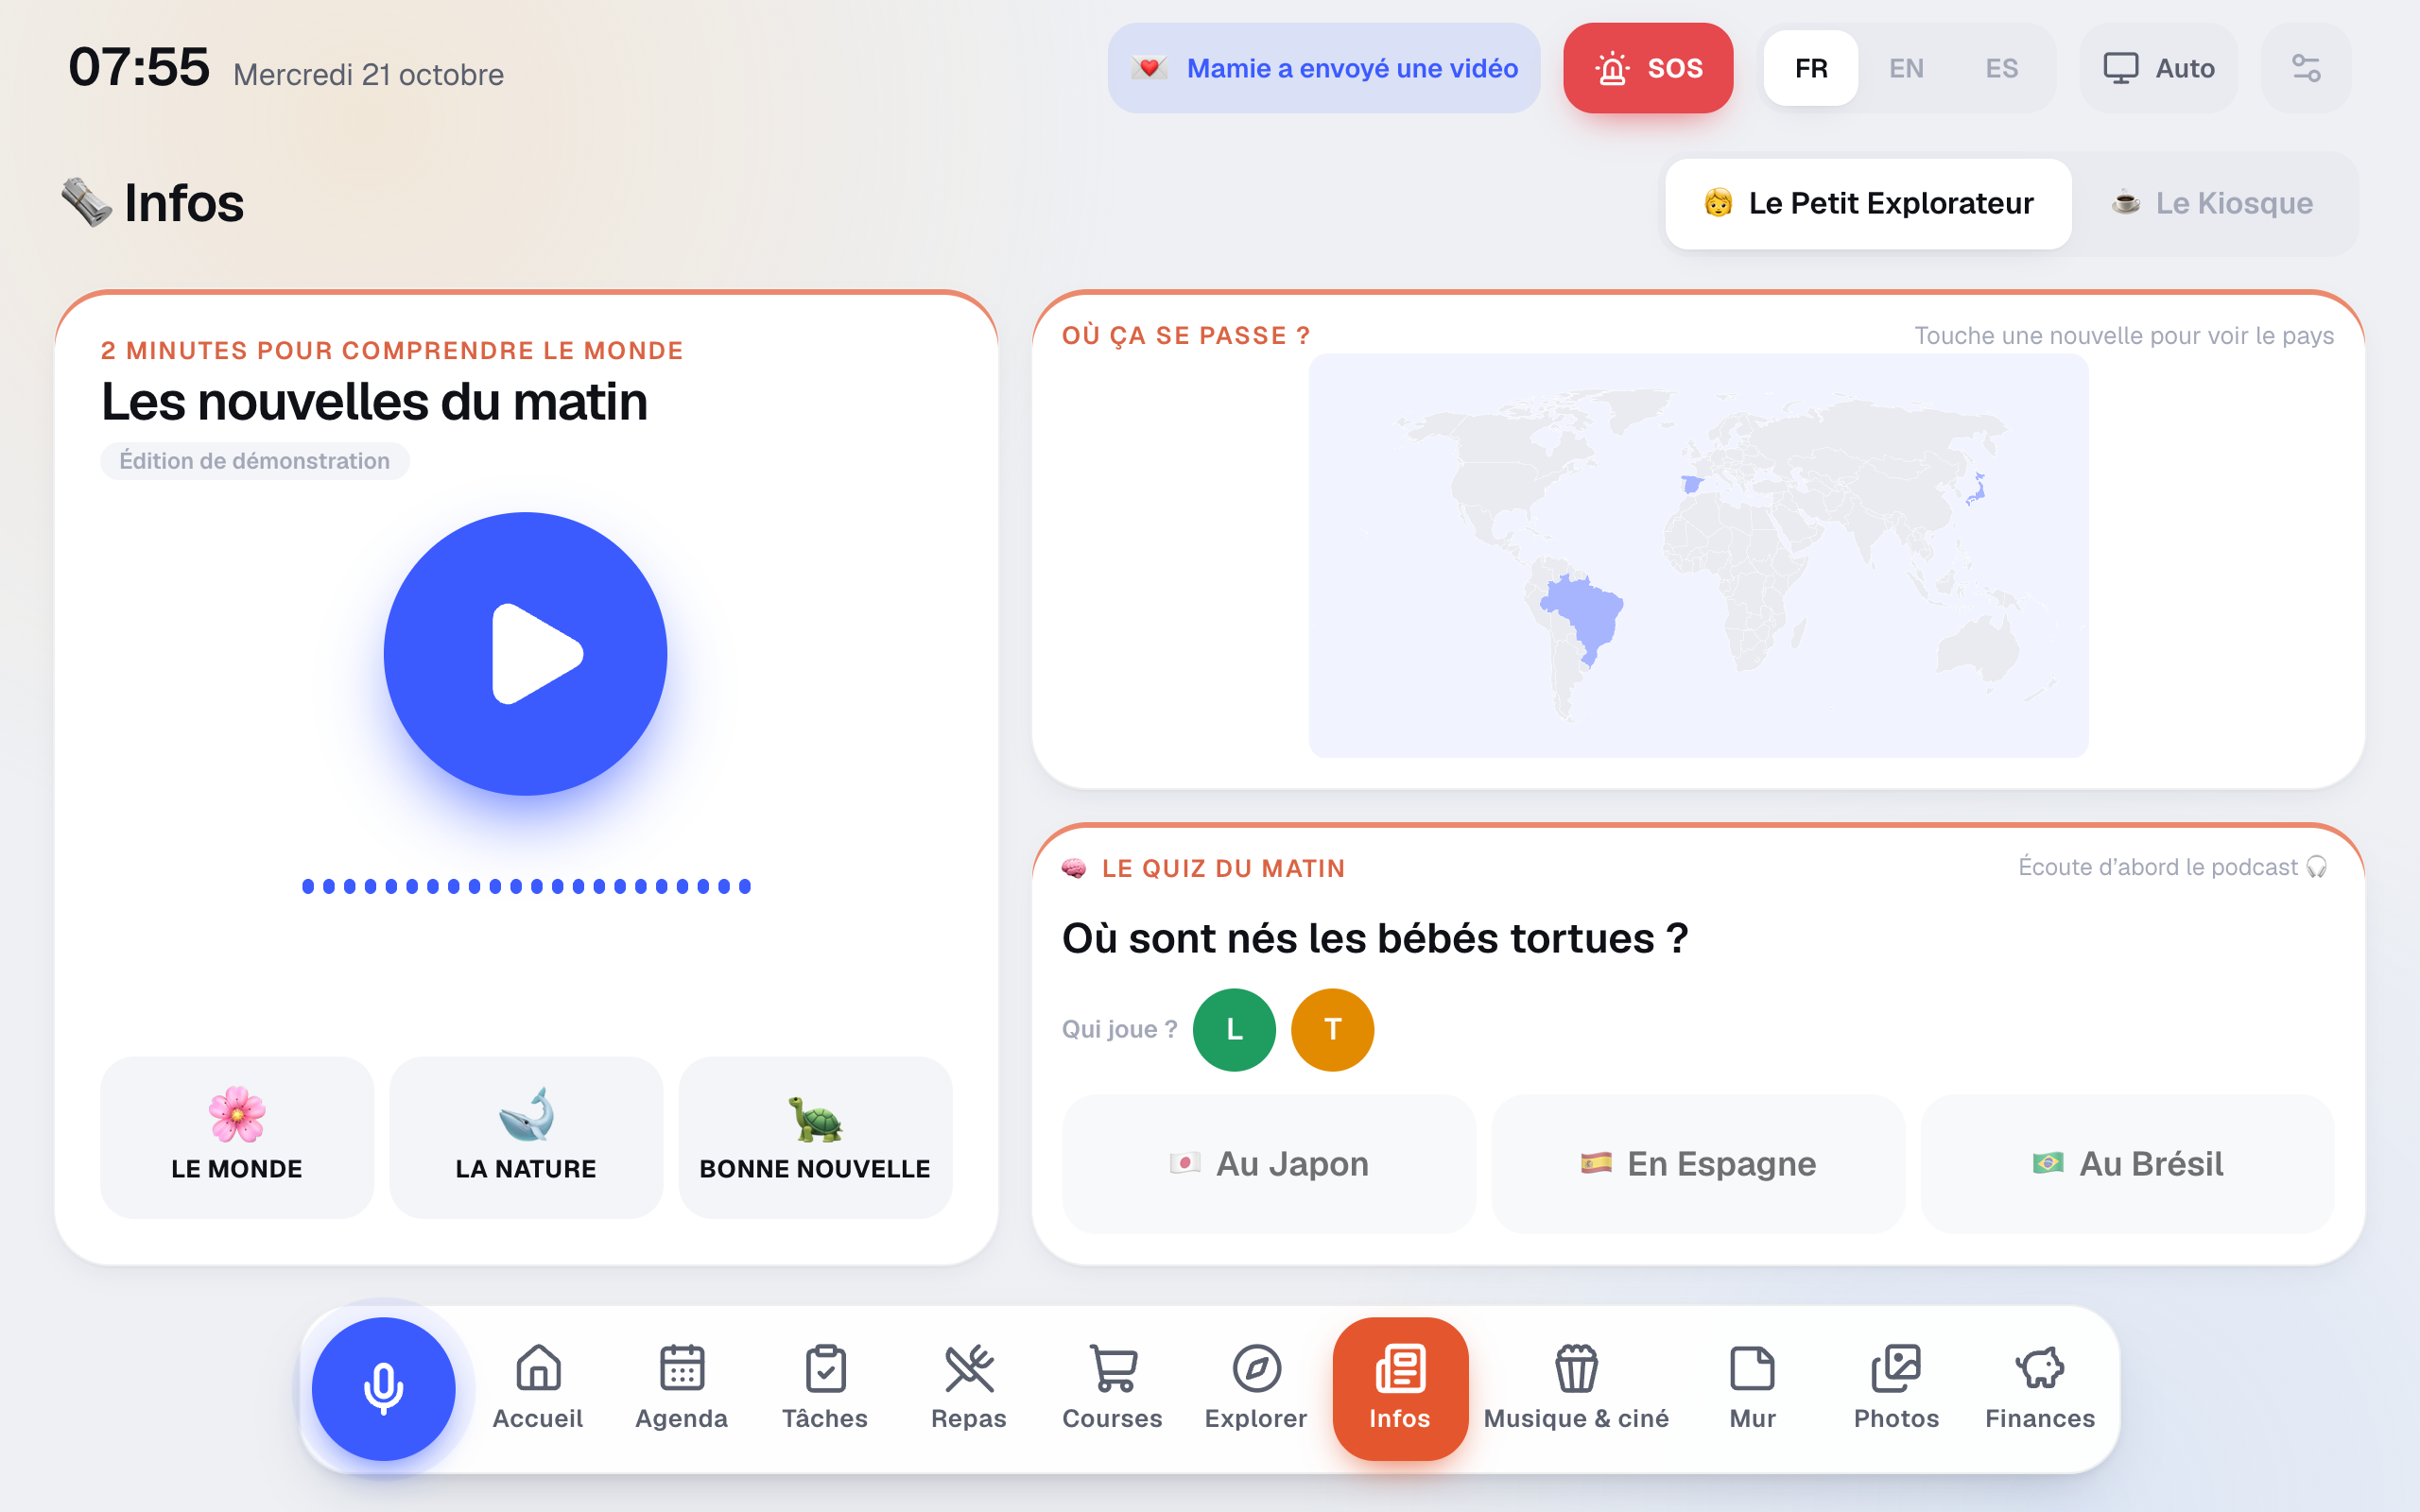Click the 07:55 clock display

coord(139,67)
